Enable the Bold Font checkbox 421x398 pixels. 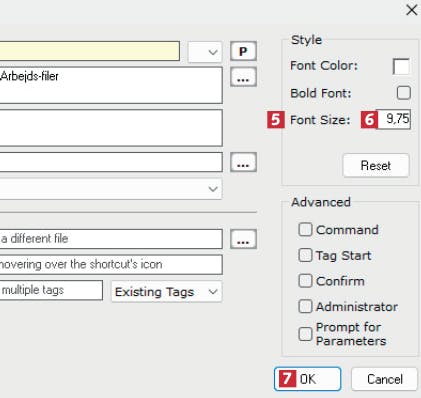click(x=403, y=93)
